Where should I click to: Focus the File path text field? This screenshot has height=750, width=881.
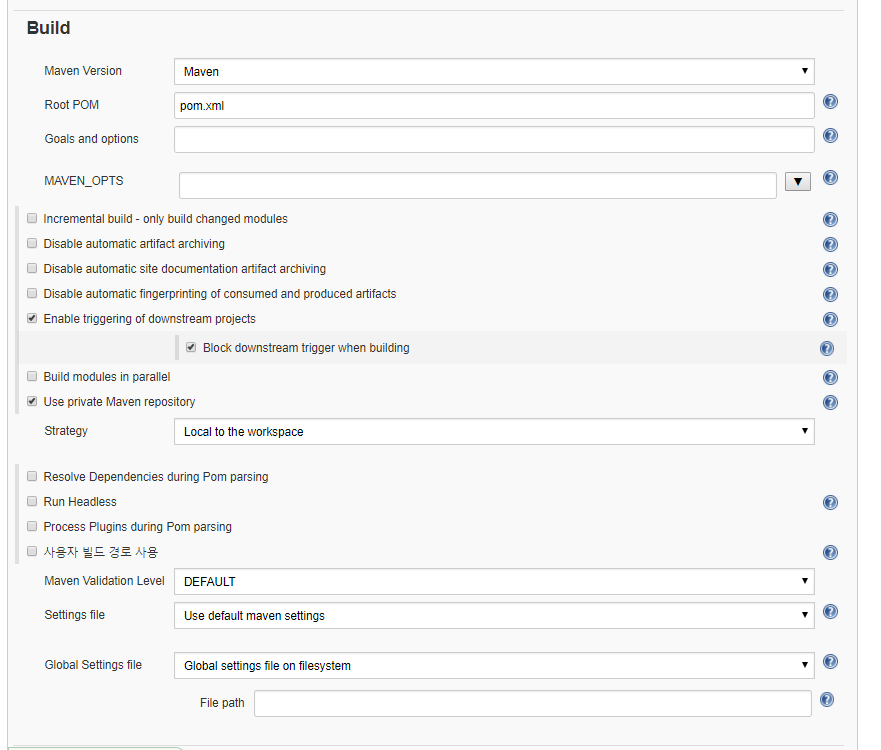click(532, 704)
